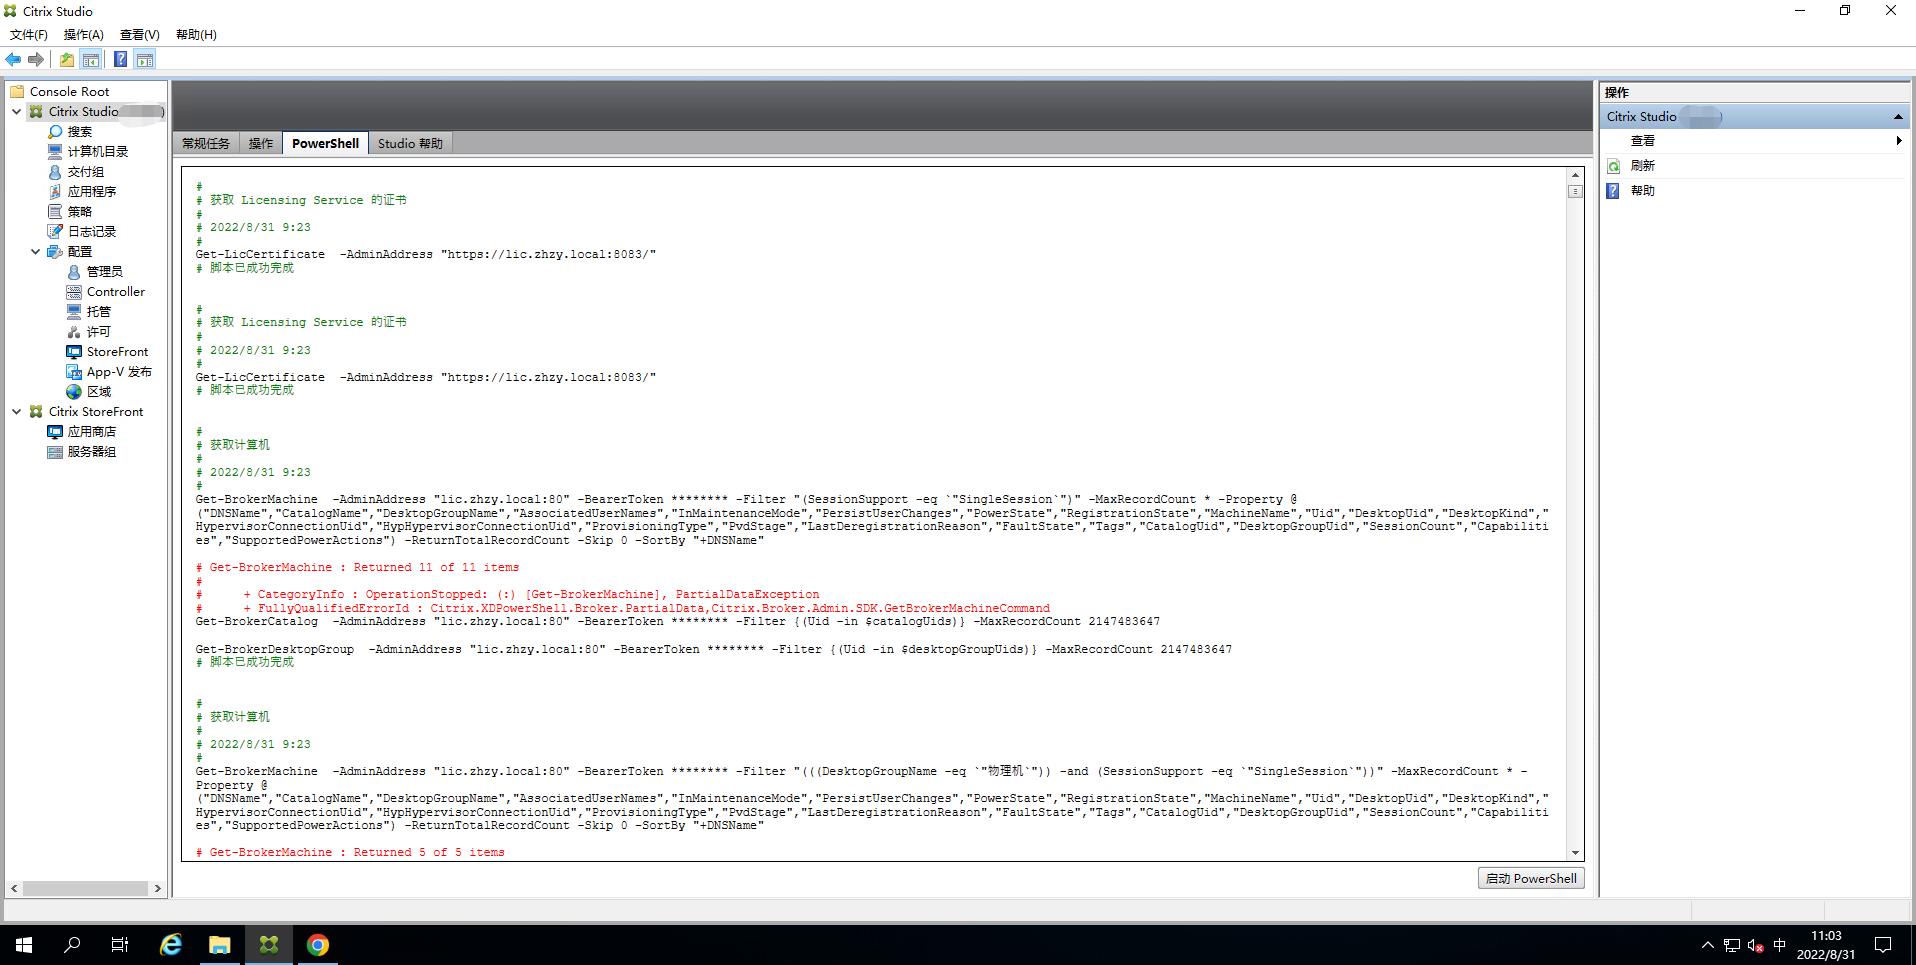Click the blue Help toolbar icon
This screenshot has height=965, width=1916.
pyautogui.click(x=120, y=59)
